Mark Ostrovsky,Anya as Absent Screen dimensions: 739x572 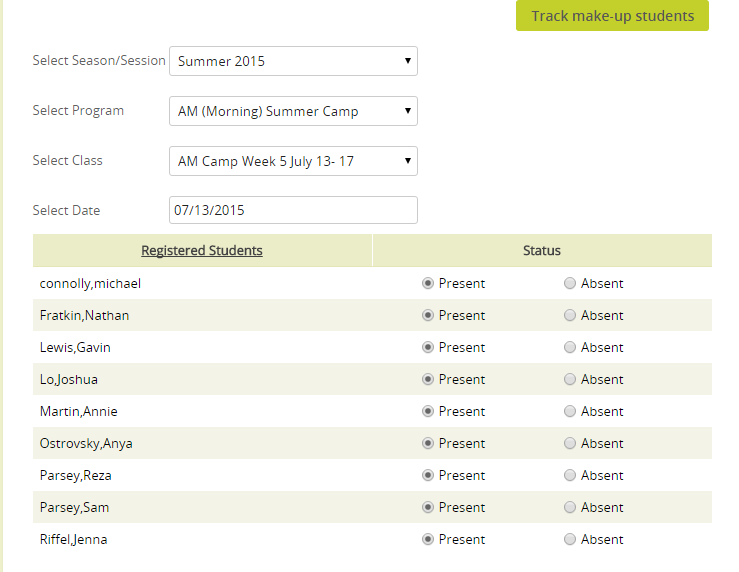coord(570,443)
